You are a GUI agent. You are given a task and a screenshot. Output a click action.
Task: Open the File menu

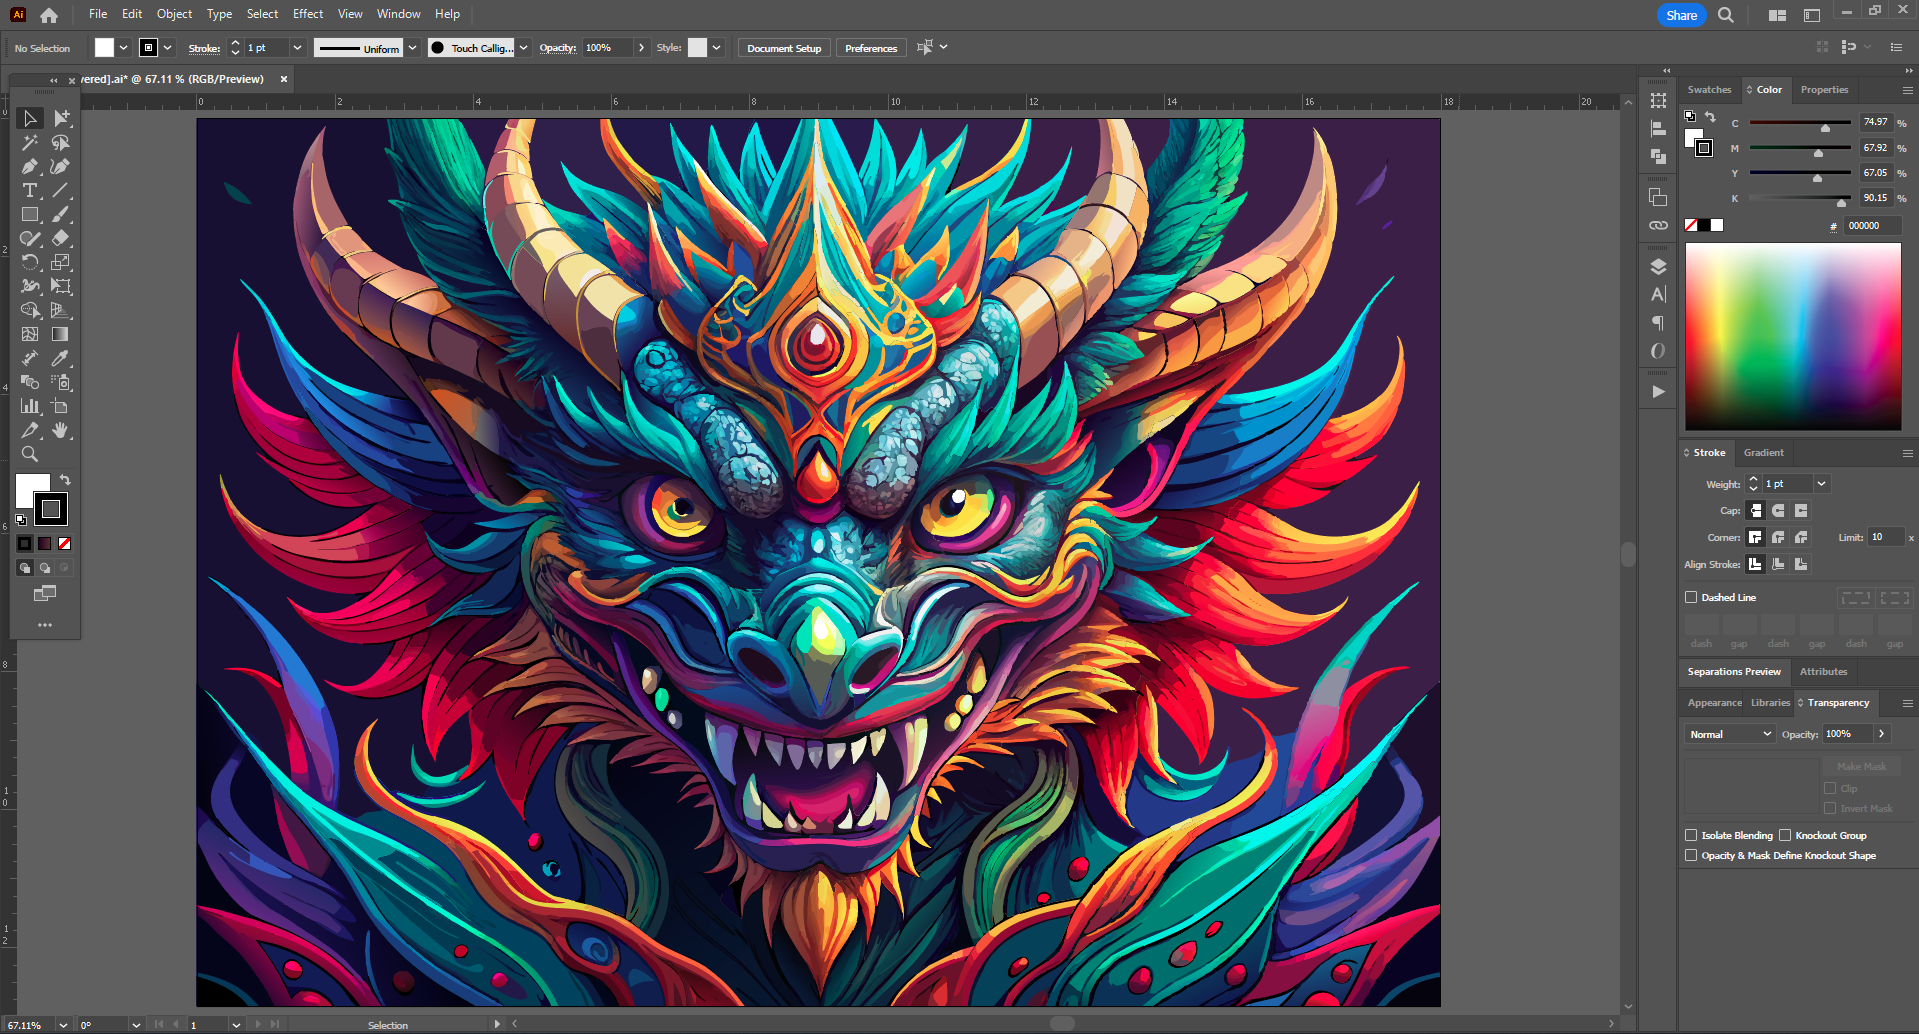point(97,14)
